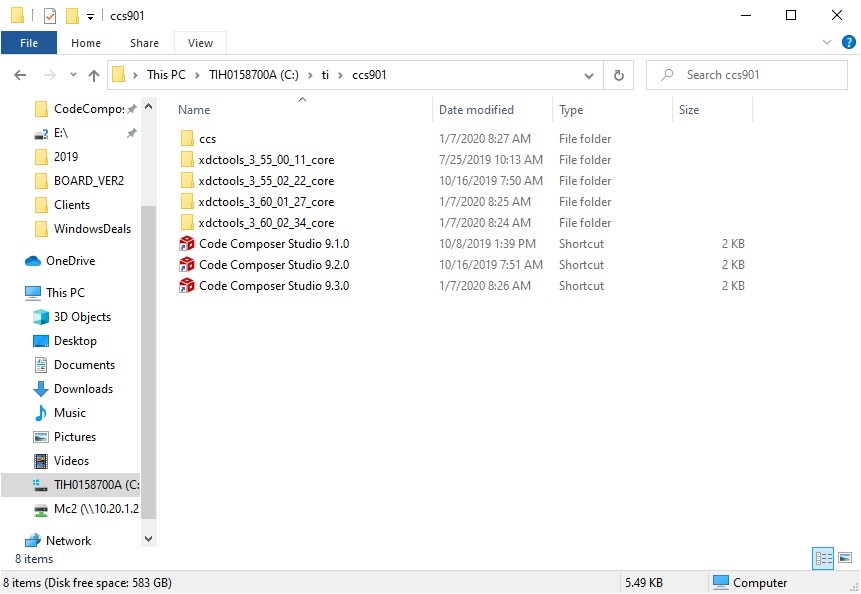
Task: Select This PC in navigation pane
Action: pos(55,293)
